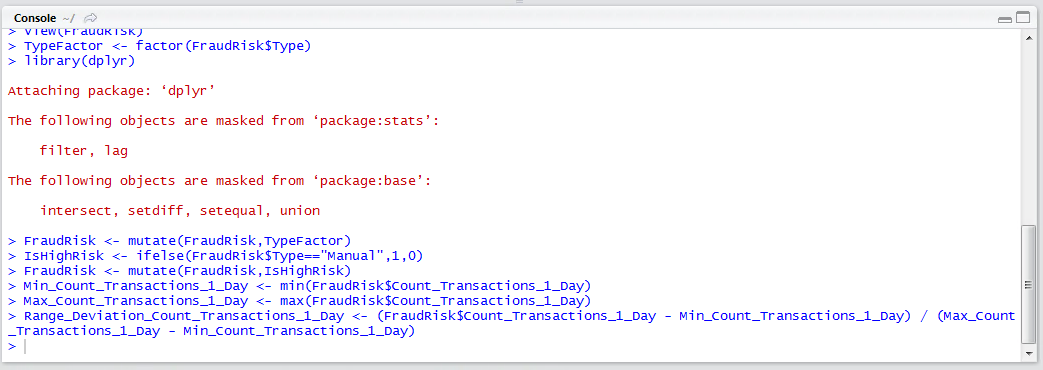Click the 'library(dplyr)' command line
This screenshot has width=1043, height=370.
pos(71,61)
